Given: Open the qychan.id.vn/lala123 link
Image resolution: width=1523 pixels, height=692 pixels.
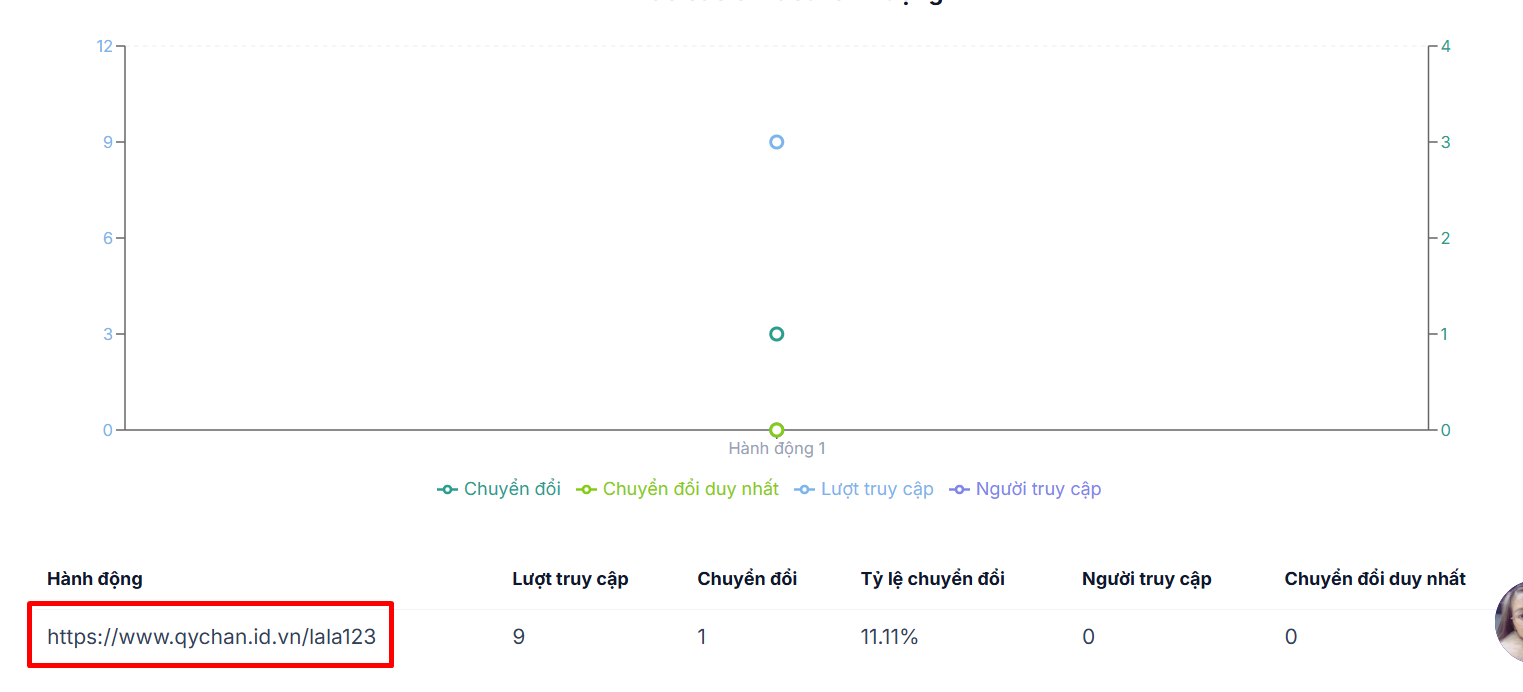Looking at the screenshot, I should click(211, 637).
